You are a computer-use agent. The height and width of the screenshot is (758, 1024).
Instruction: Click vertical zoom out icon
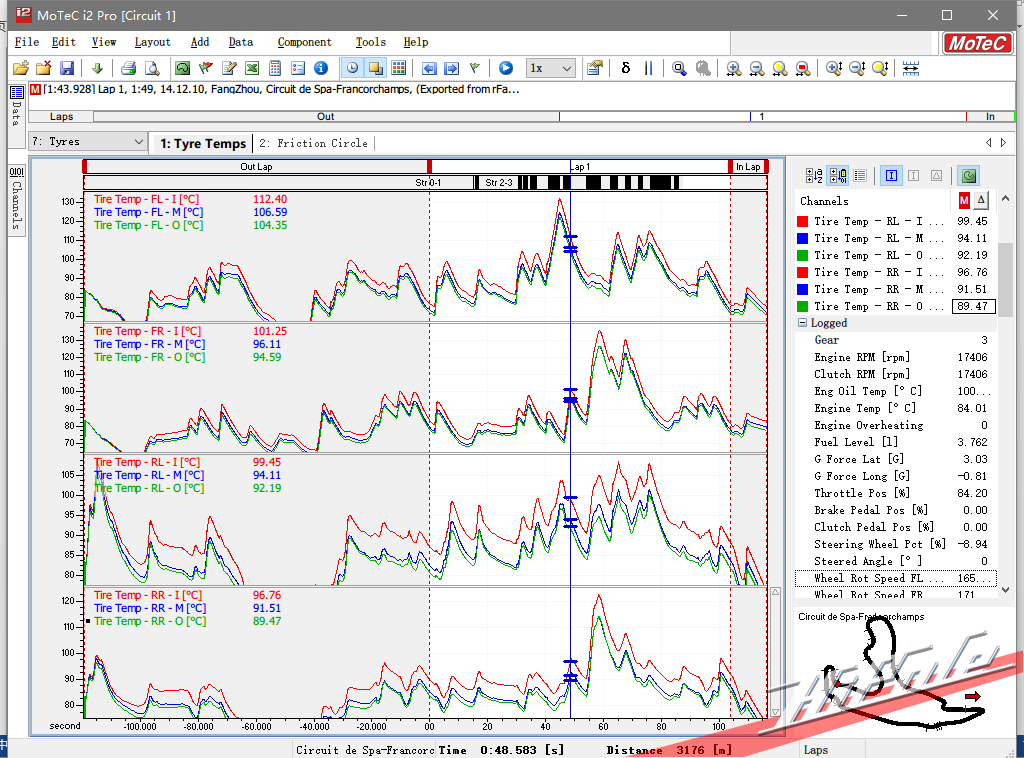(x=857, y=68)
